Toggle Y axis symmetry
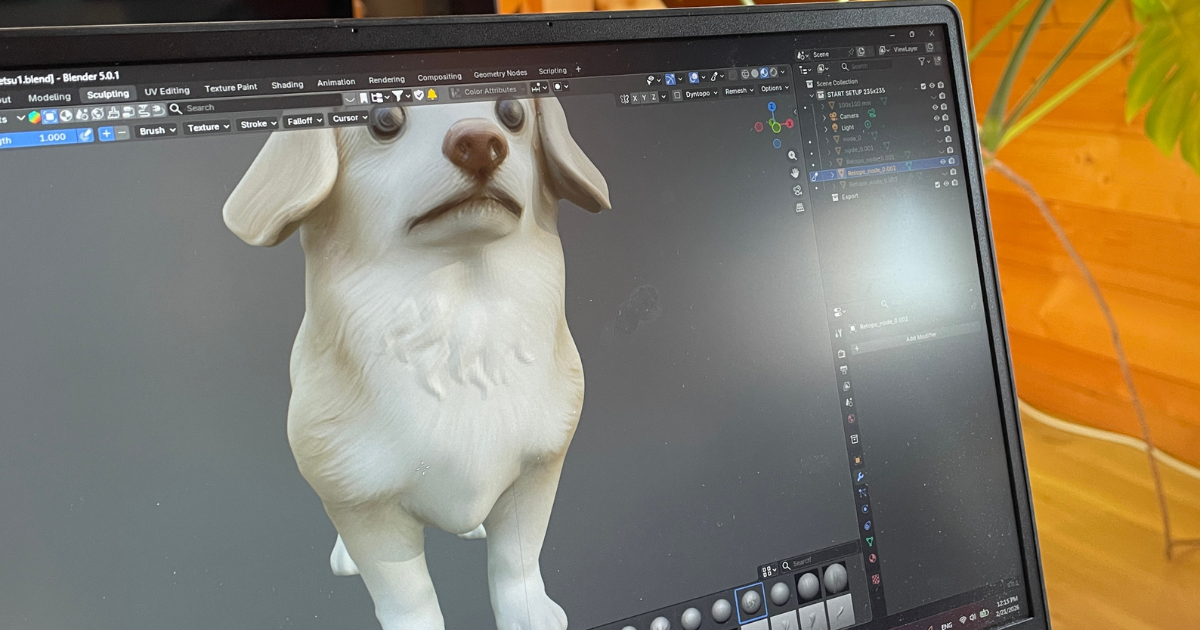 click(644, 98)
